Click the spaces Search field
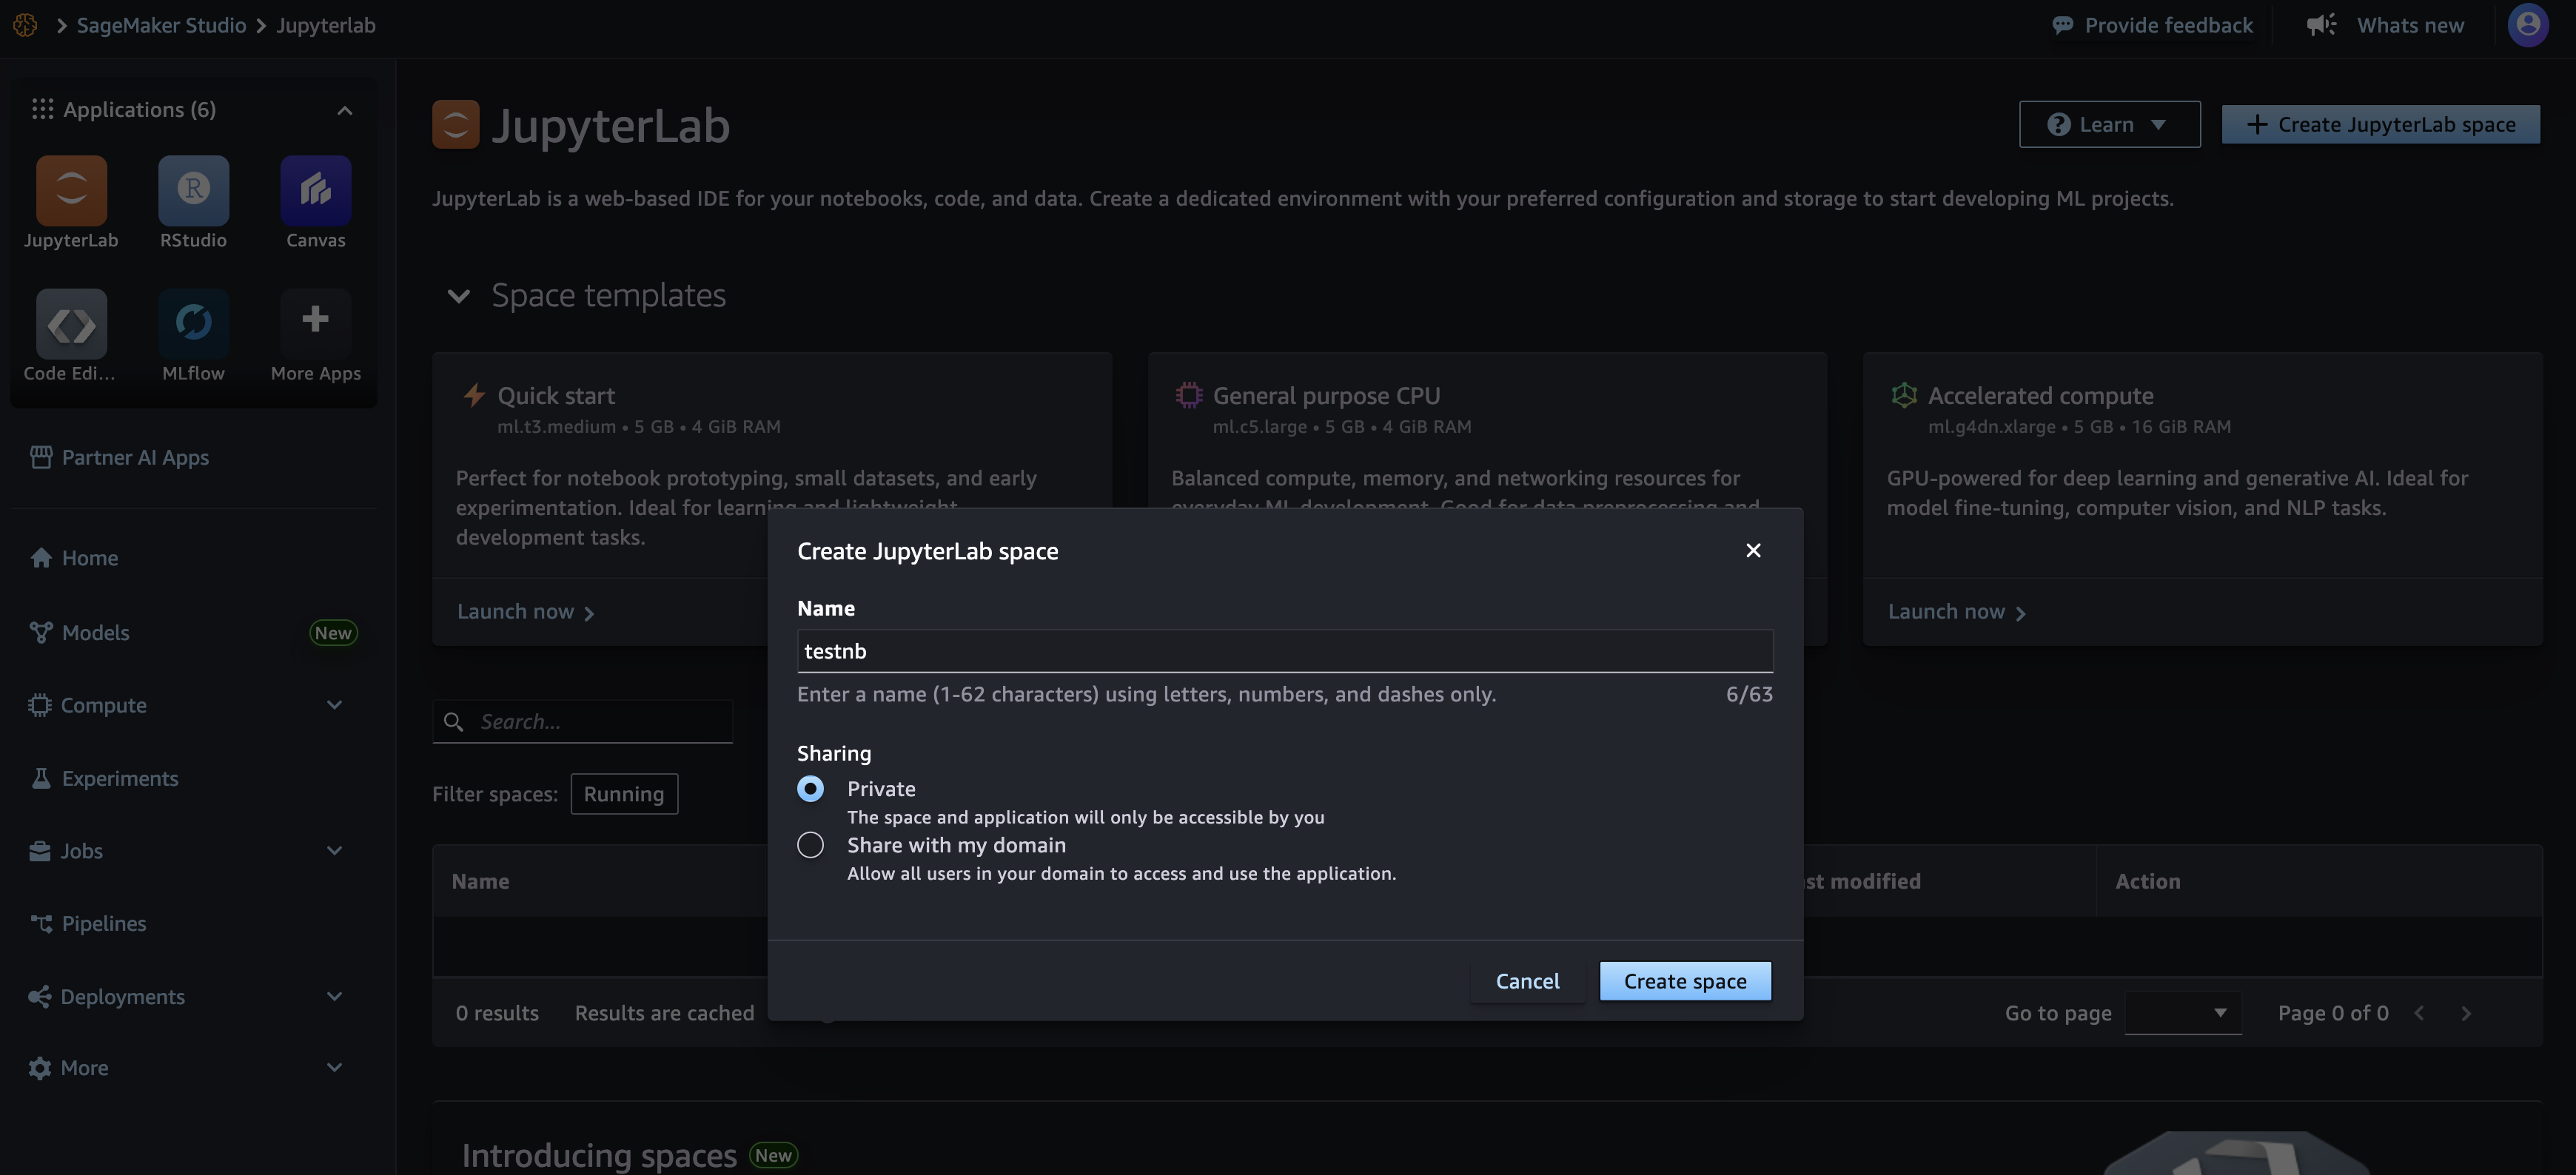This screenshot has width=2576, height=1175. 582,721
